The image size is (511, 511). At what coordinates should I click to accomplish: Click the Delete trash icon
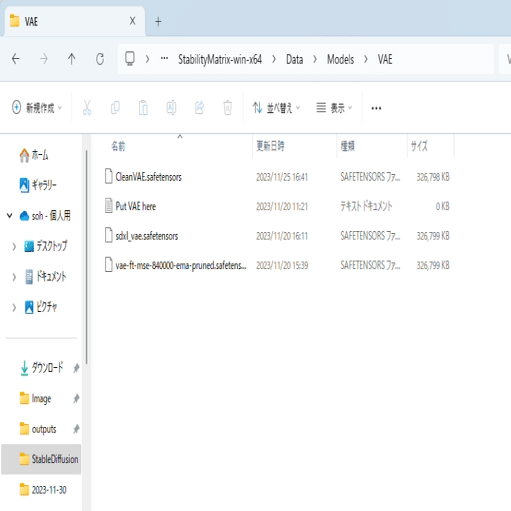click(228, 108)
